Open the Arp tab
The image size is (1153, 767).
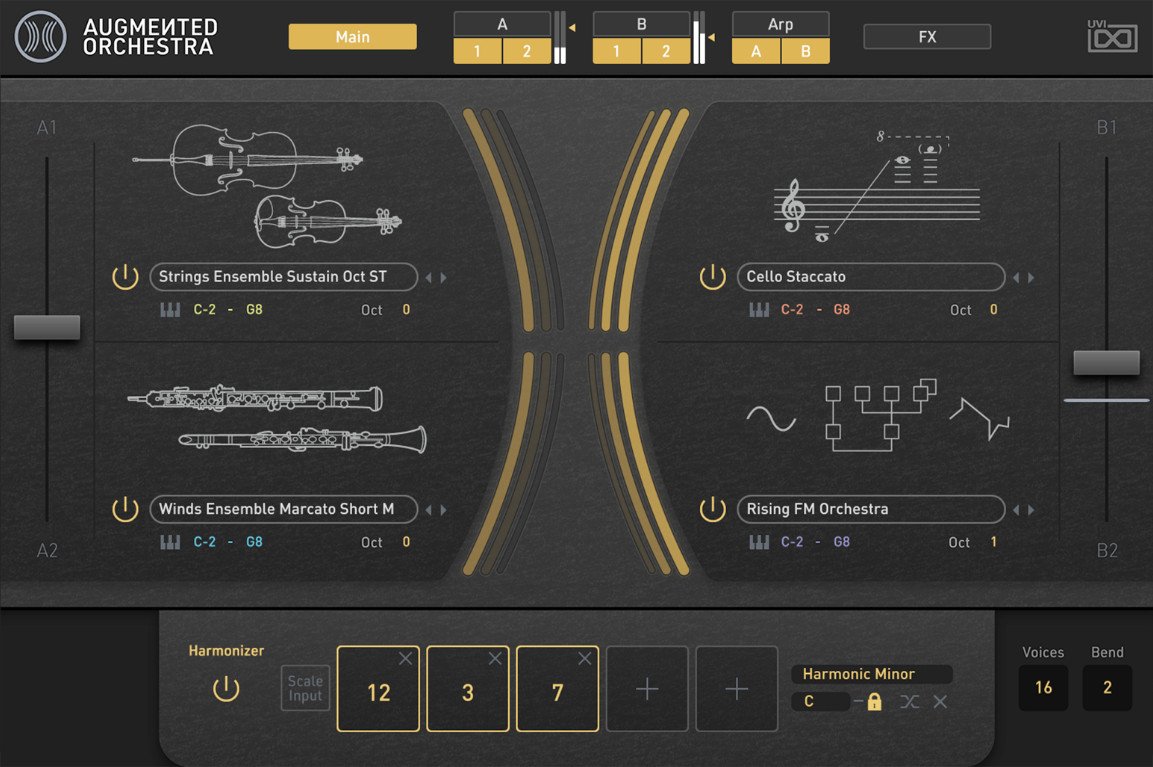coord(780,24)
